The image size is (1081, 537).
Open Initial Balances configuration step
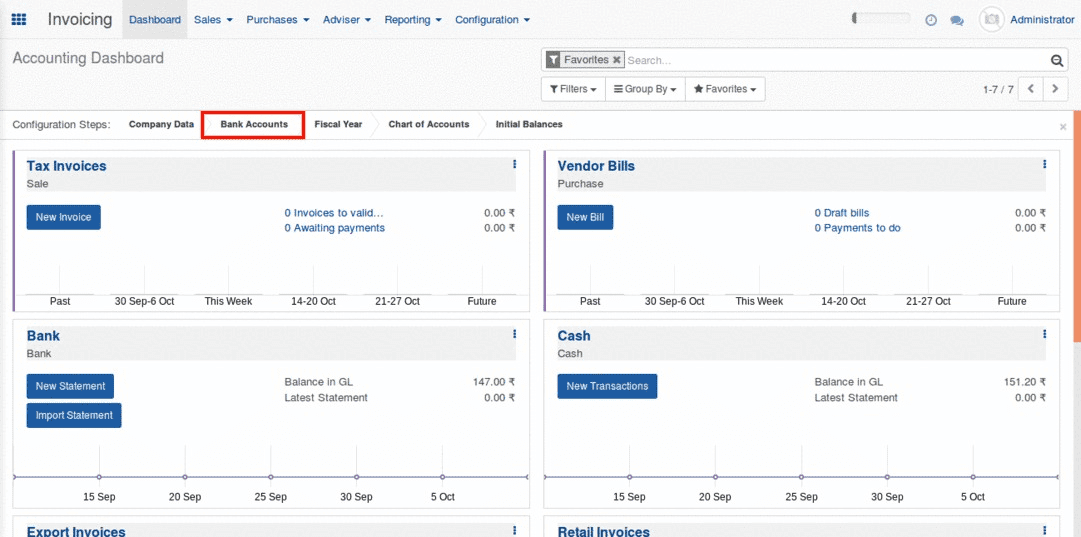(x=529, y=125)
